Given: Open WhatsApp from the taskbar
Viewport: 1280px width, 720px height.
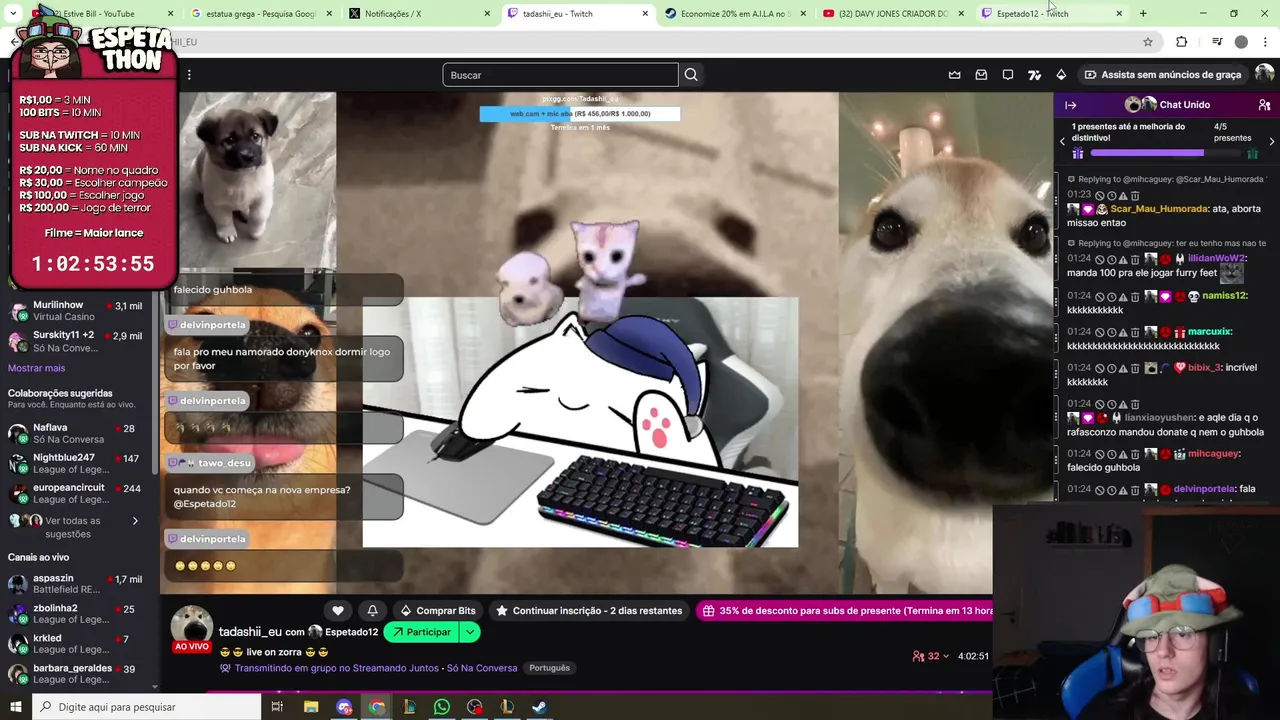Looking at the screenshot, I should click(x=442, y=707).
